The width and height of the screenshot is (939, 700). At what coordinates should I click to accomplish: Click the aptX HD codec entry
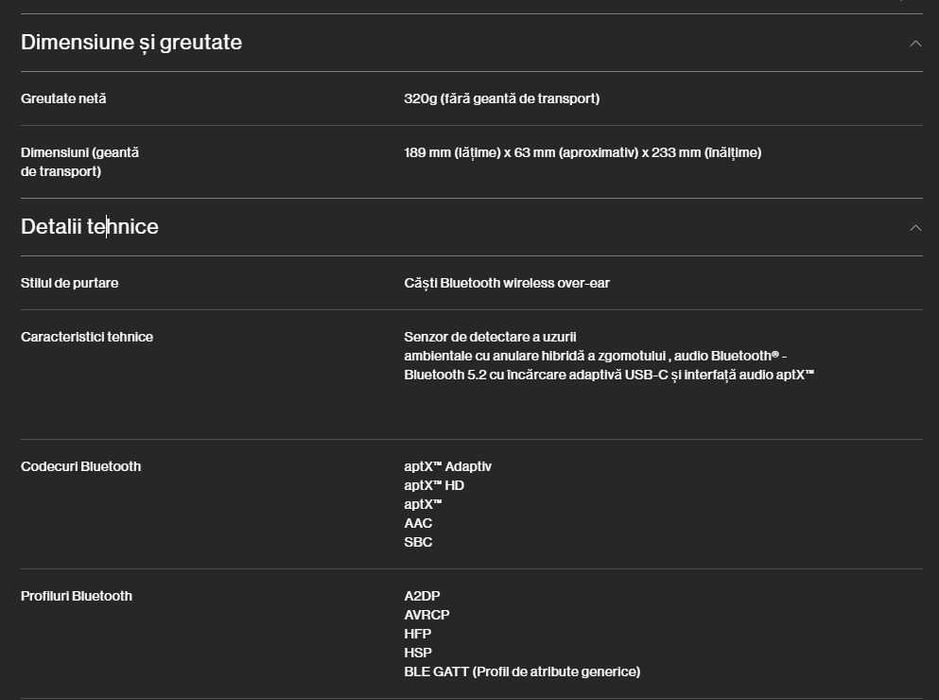(434, 485)
